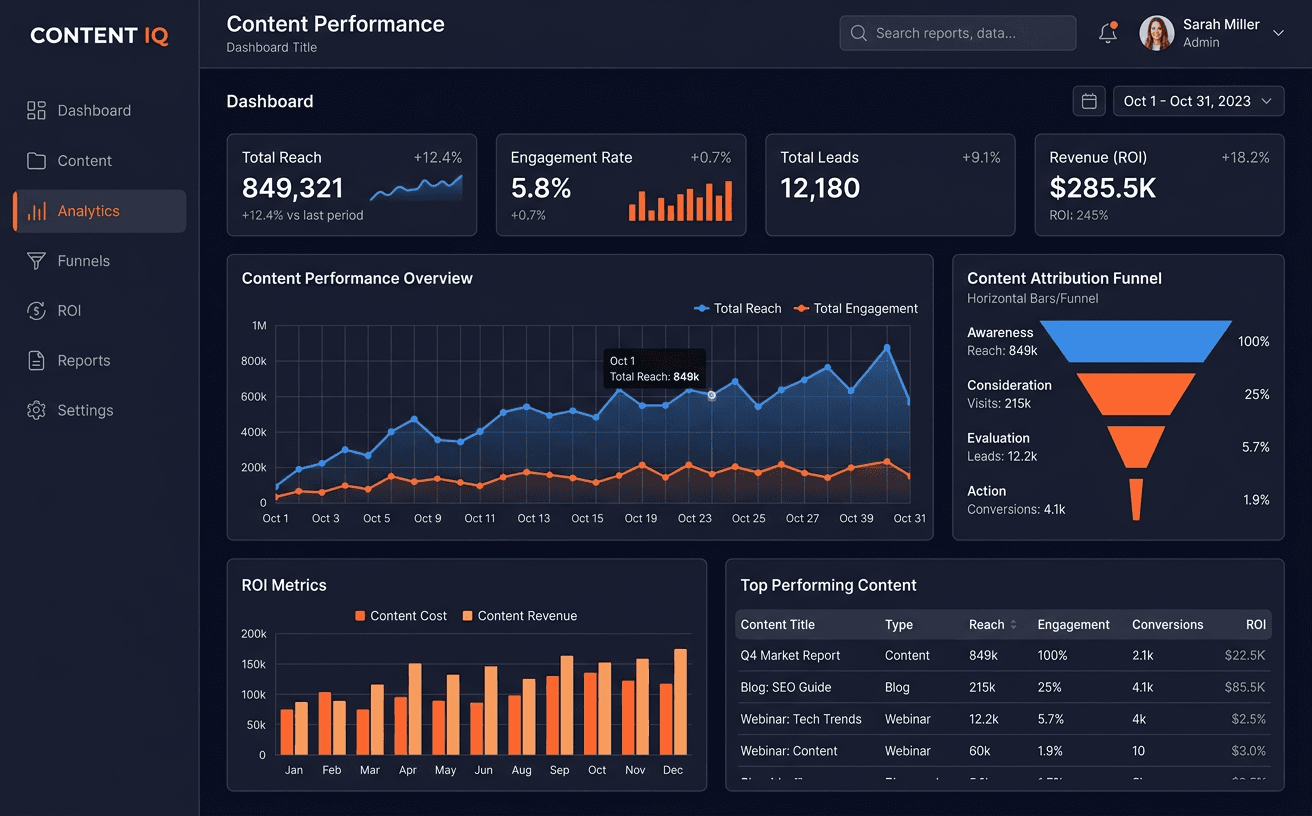Open the Content section
Image resolution: width=1312 pixels, height=816 pixels.
99,161
